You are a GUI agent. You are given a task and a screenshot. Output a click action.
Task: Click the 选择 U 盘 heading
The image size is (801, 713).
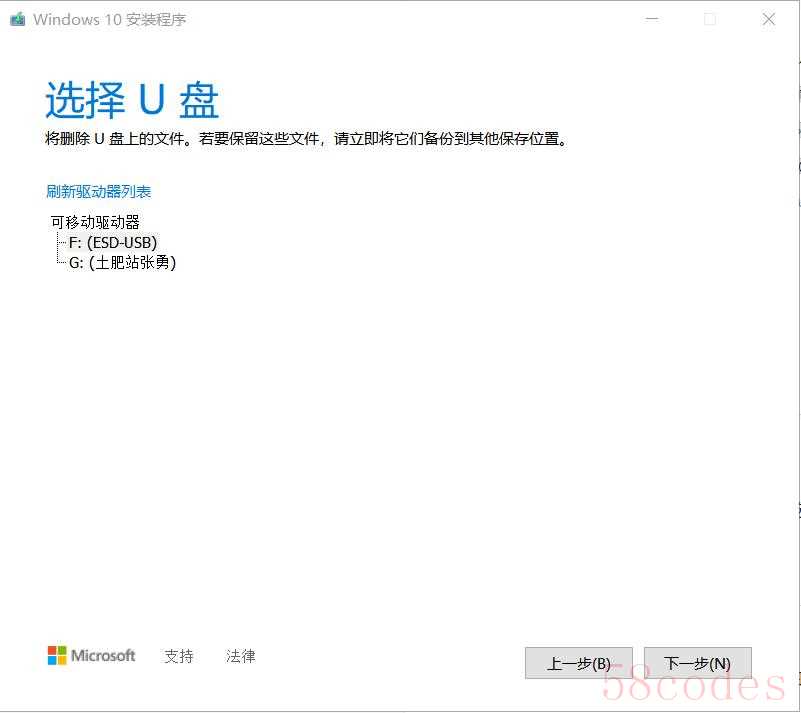click(132, 100)
